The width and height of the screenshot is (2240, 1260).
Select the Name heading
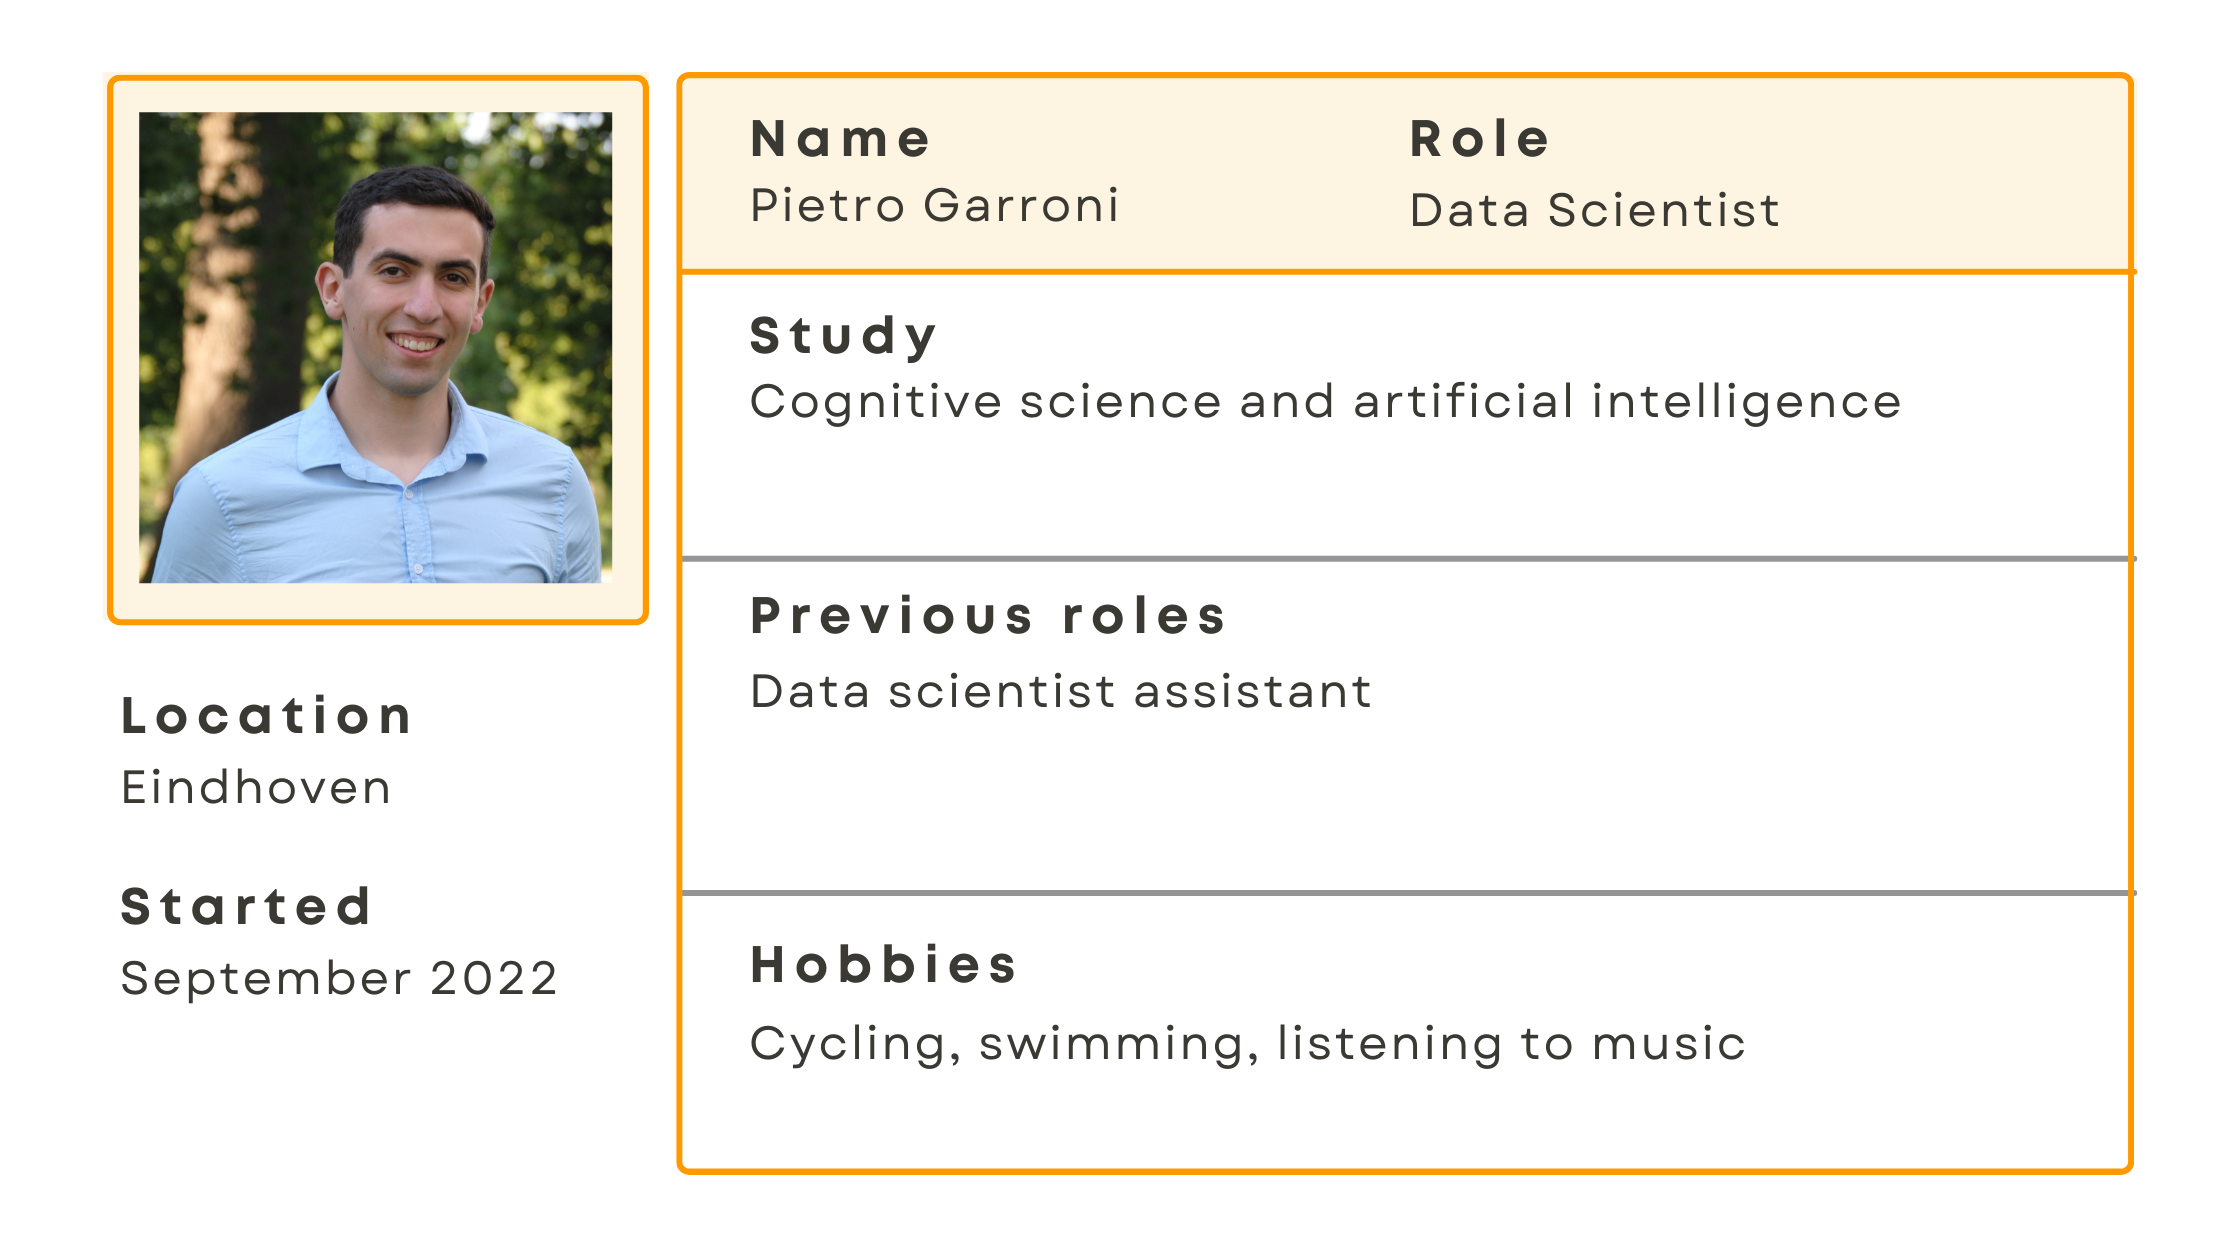click(x=841, y=138)
